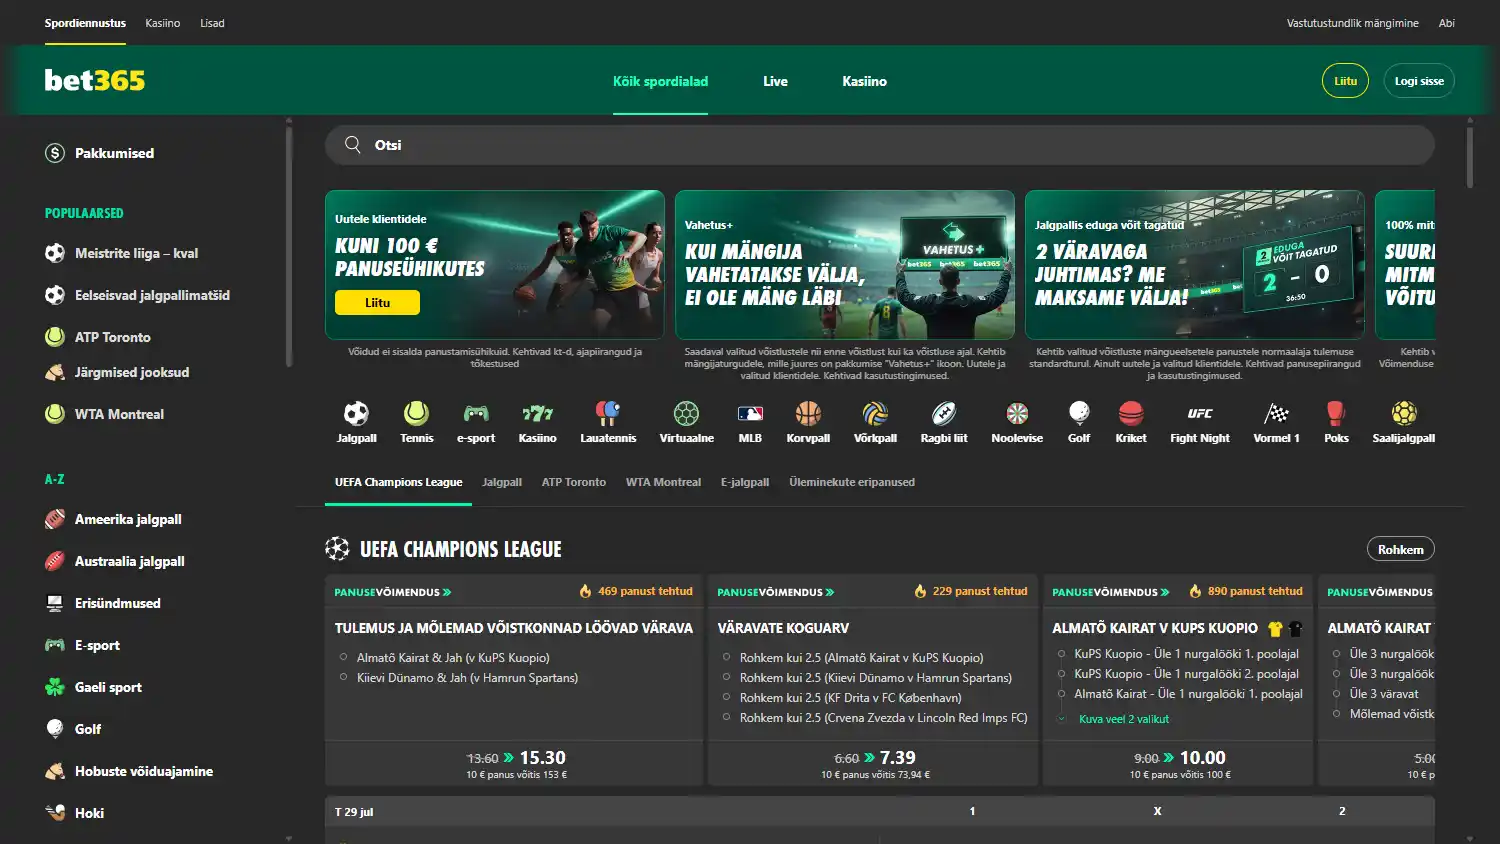Click the Gaeli sport shamrock icon
1500x844 pixels.
[55, 687]
